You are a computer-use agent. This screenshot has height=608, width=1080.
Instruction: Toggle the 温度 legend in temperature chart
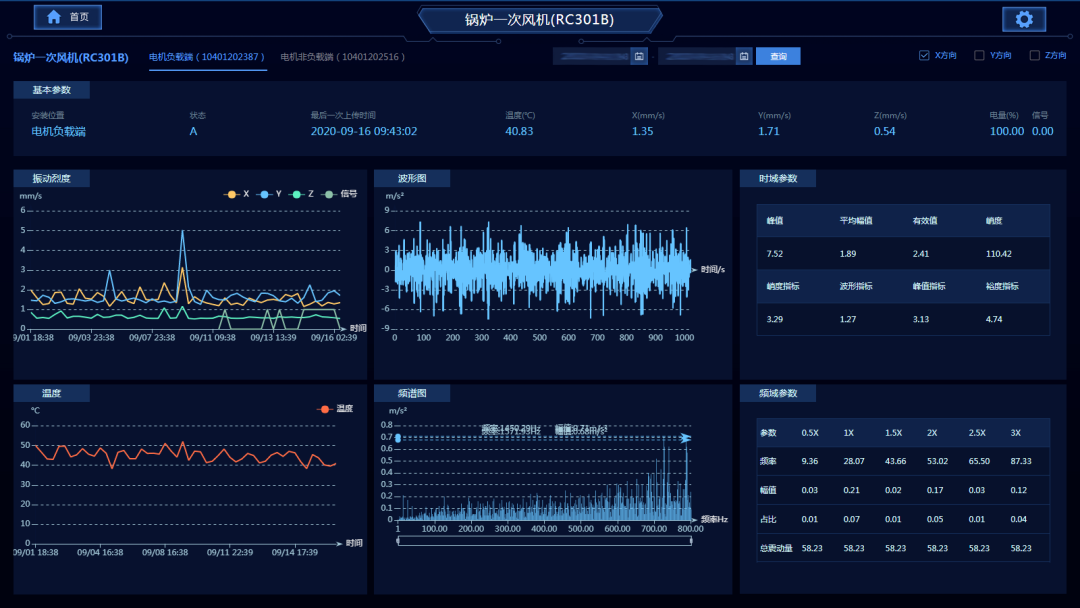pos(335,409)
